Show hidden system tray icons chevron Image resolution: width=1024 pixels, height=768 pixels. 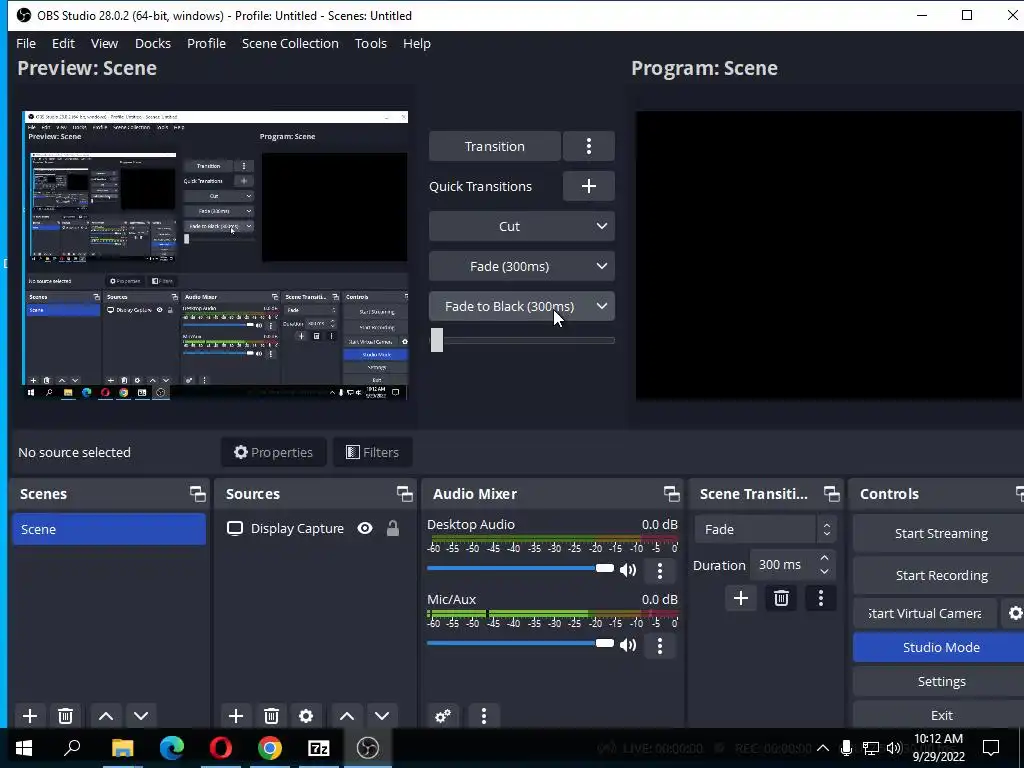pos(823,748)
